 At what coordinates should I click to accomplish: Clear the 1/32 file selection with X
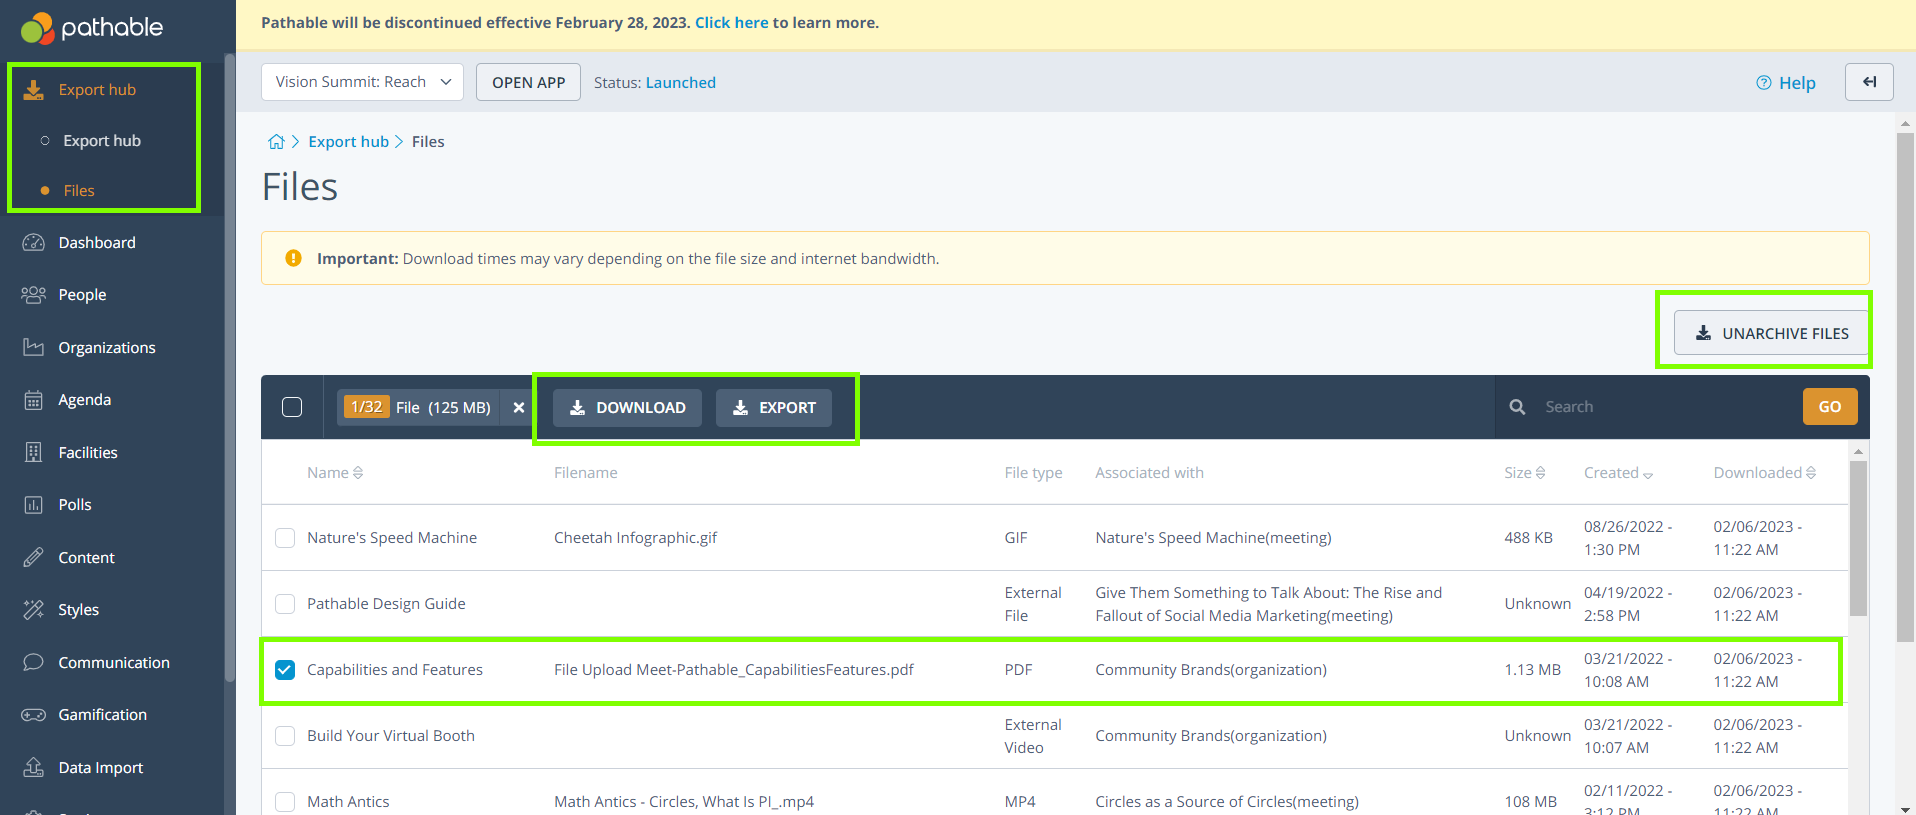pyautogui.click(x=519, y=408)
